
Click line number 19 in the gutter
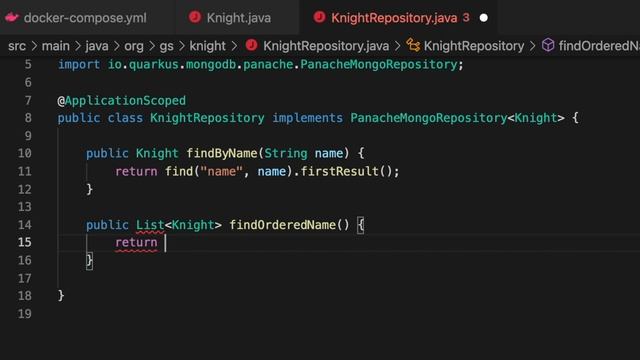(x=24, y=314)
